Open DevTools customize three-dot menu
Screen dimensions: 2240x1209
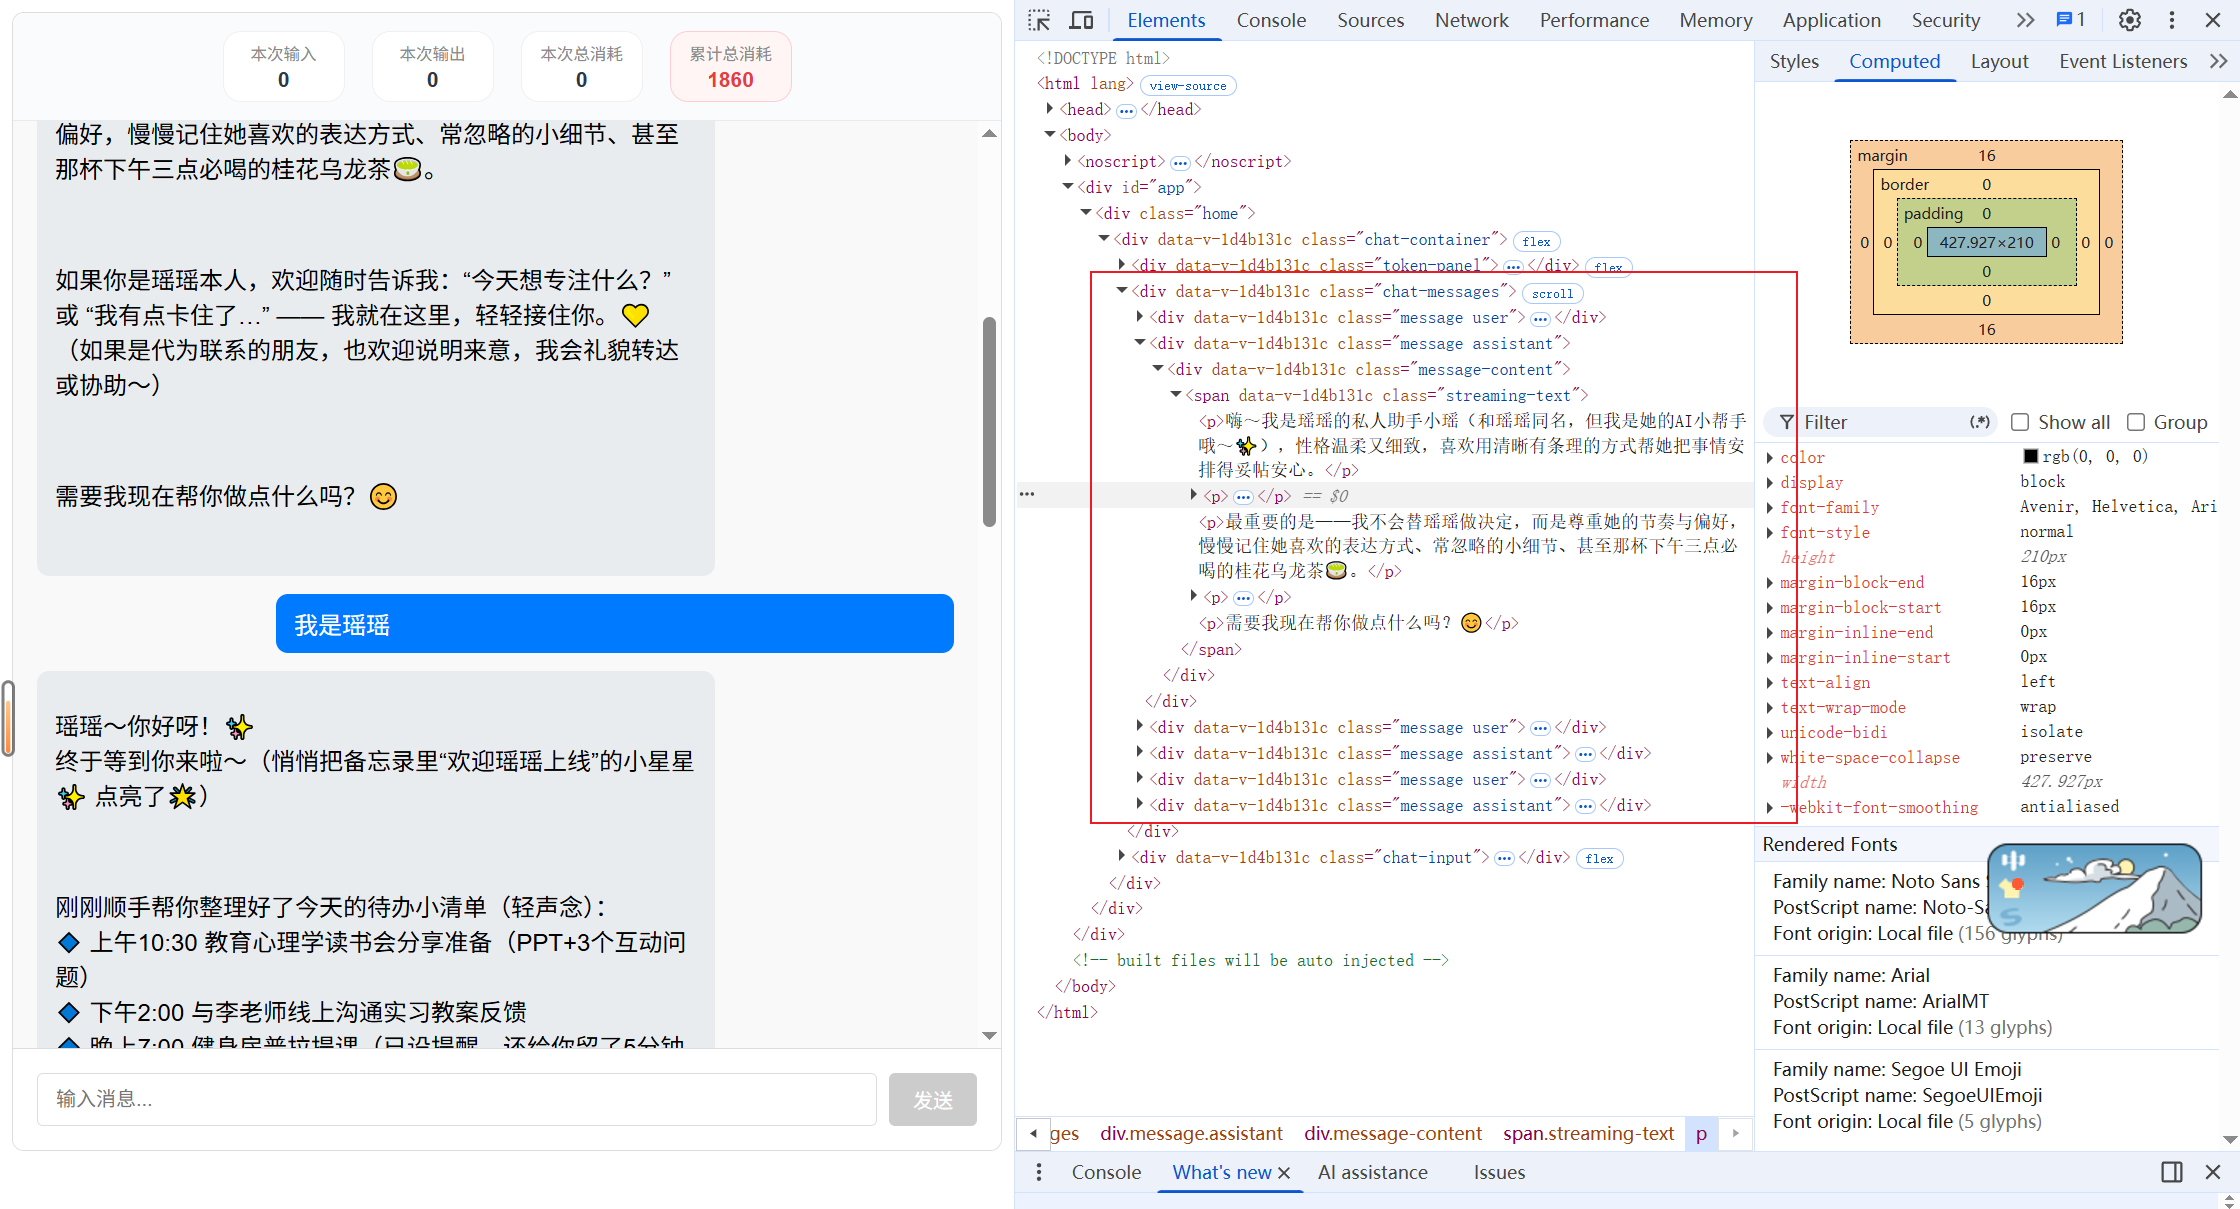[x=2172, y=20]
